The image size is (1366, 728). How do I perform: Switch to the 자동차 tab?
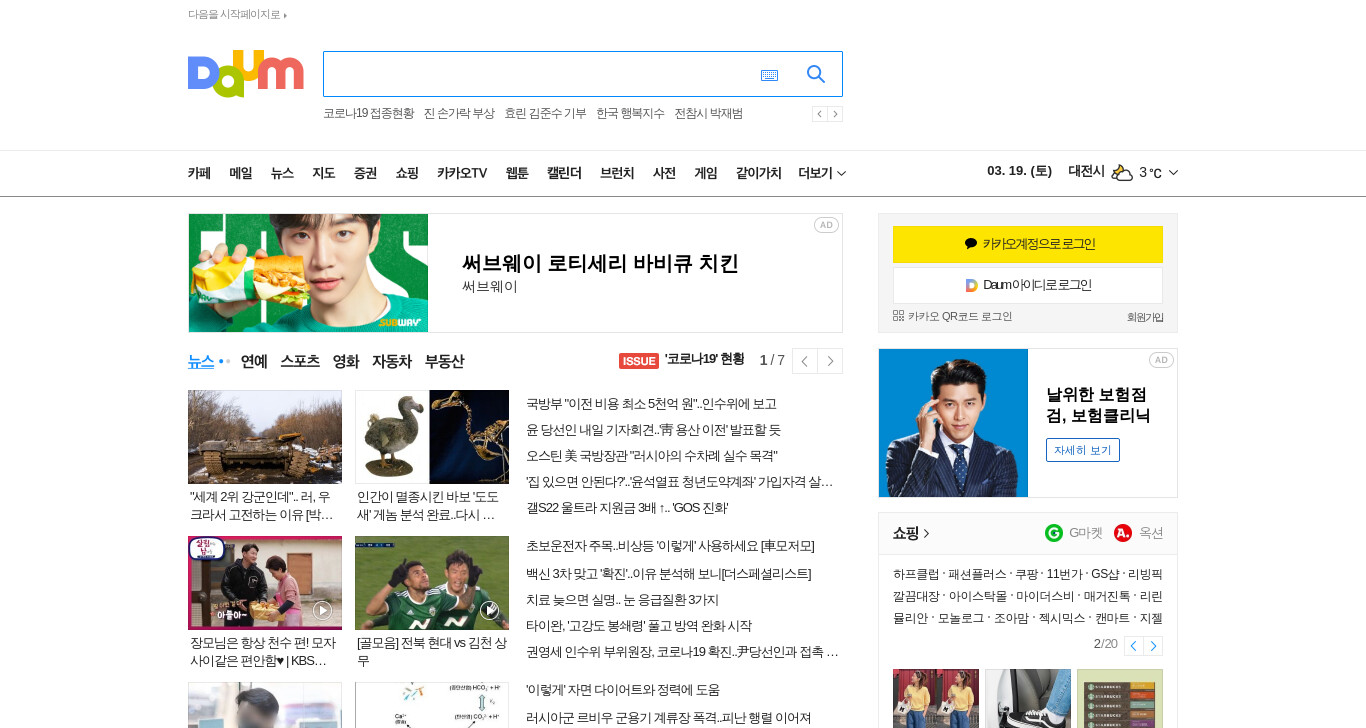pos(392,361)
